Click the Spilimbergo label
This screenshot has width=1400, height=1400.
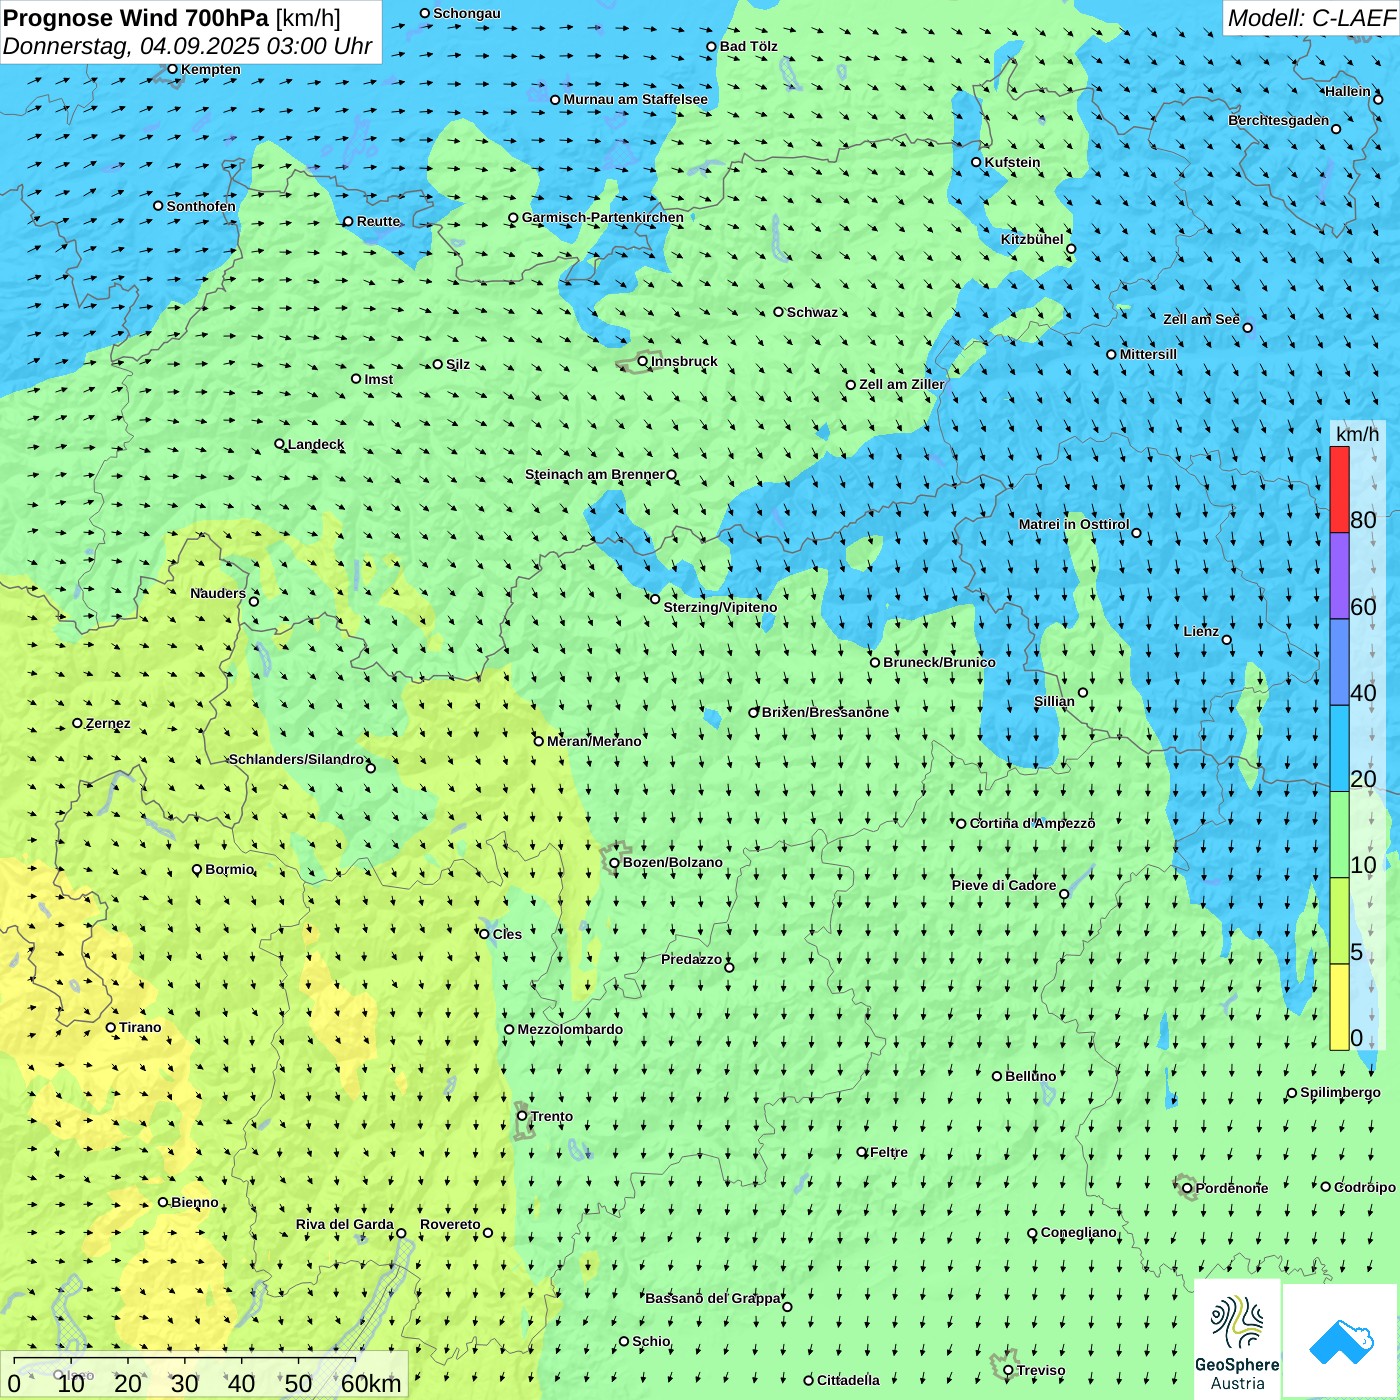coord(1340,1092)
